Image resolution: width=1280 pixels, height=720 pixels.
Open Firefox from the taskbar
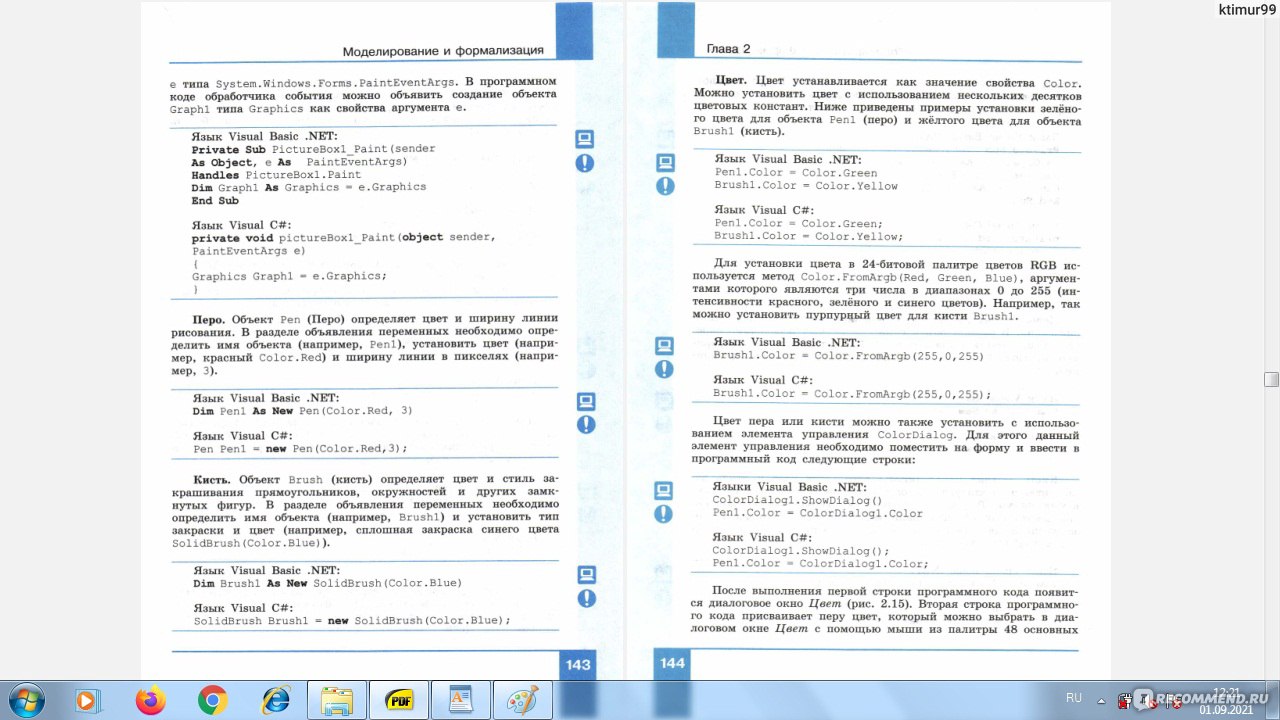pos(152,700)
